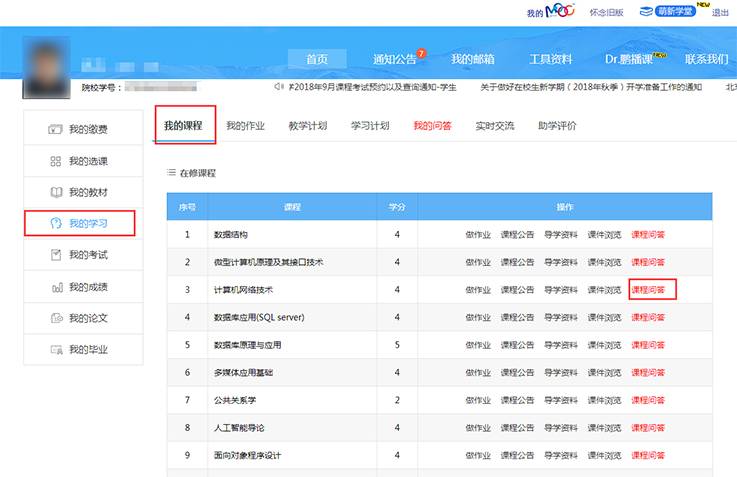Open 导学资料 for 面向对象程序设计
Screen dimensions: 737x477
point(561,455)
